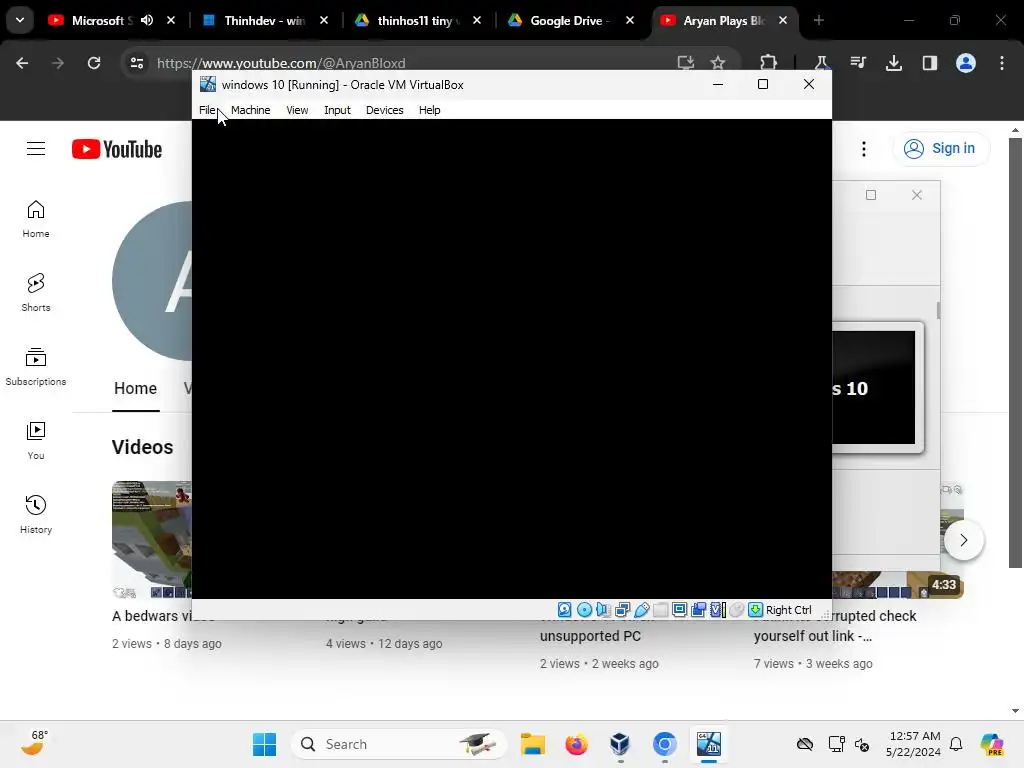Click the address bar URL

click(x=281, y=63)
